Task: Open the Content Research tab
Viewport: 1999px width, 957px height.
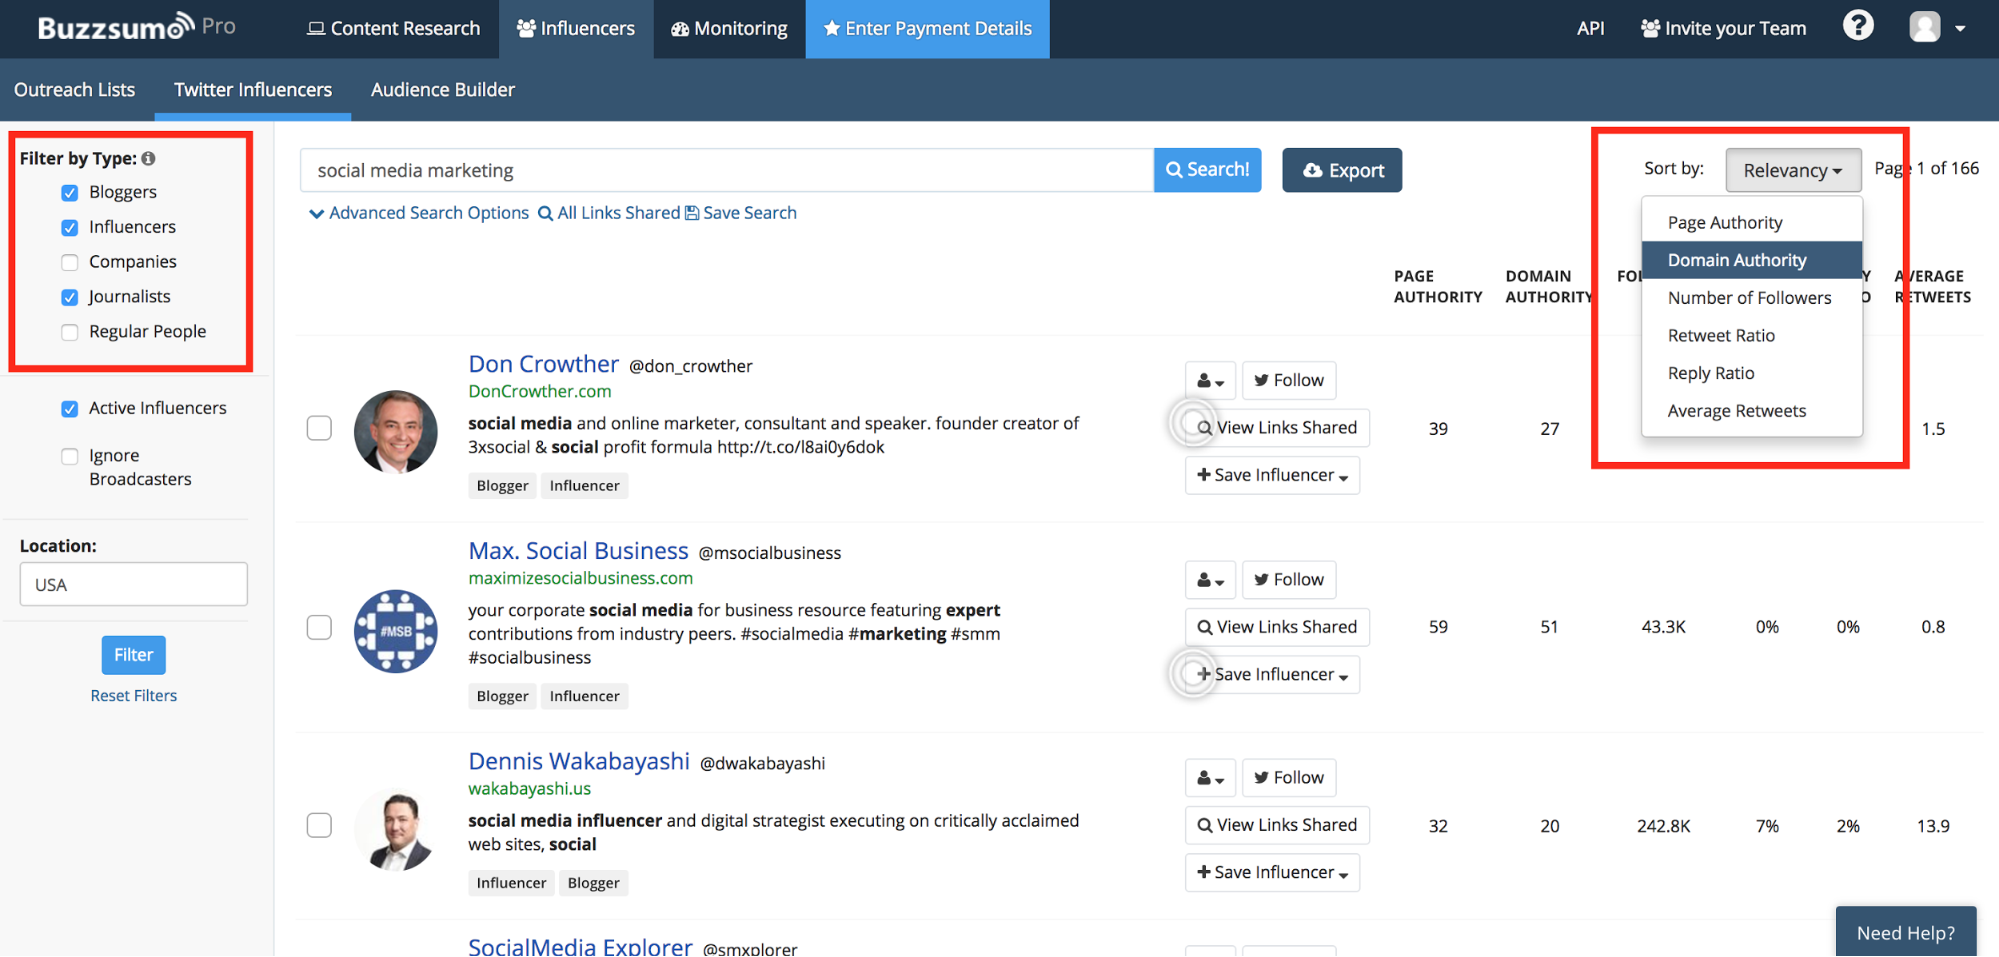Action: [393, 29]
